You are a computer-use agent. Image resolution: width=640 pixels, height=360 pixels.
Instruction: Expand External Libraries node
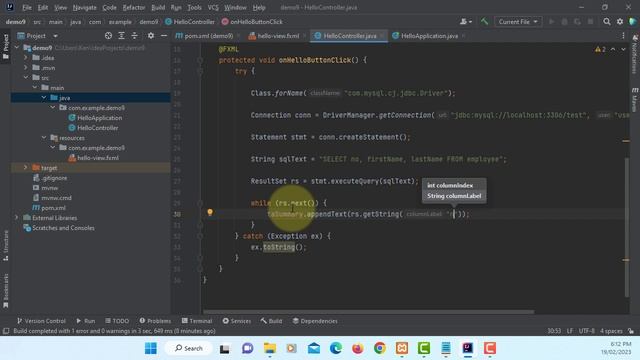pyautogui.click(x=17, y=218)
